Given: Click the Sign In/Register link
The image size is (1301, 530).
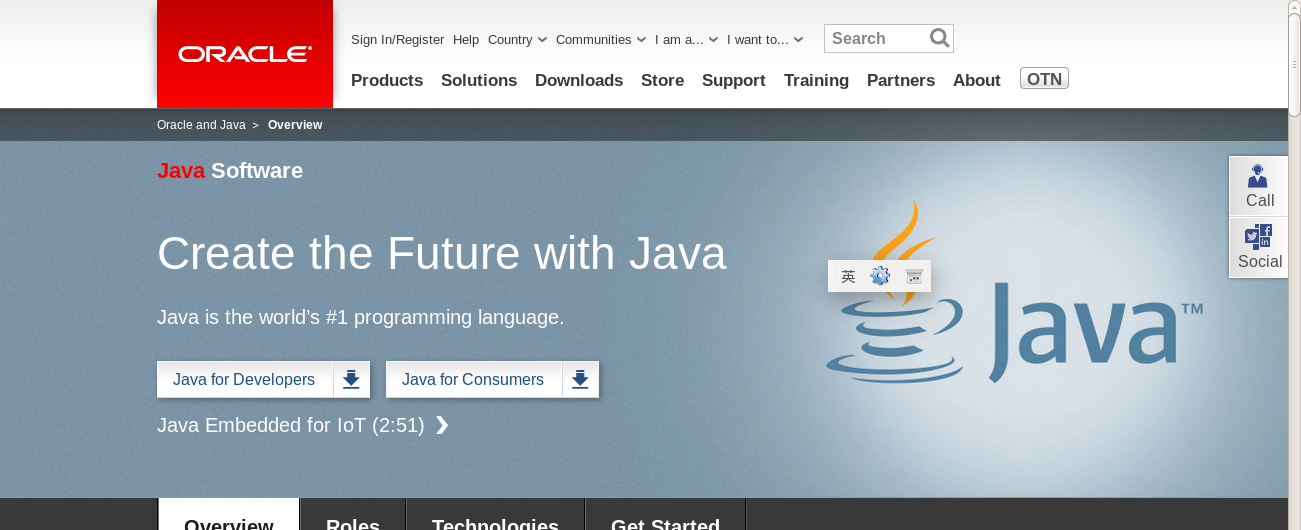Looking at the screenshot, I should (x=397, y=40).
